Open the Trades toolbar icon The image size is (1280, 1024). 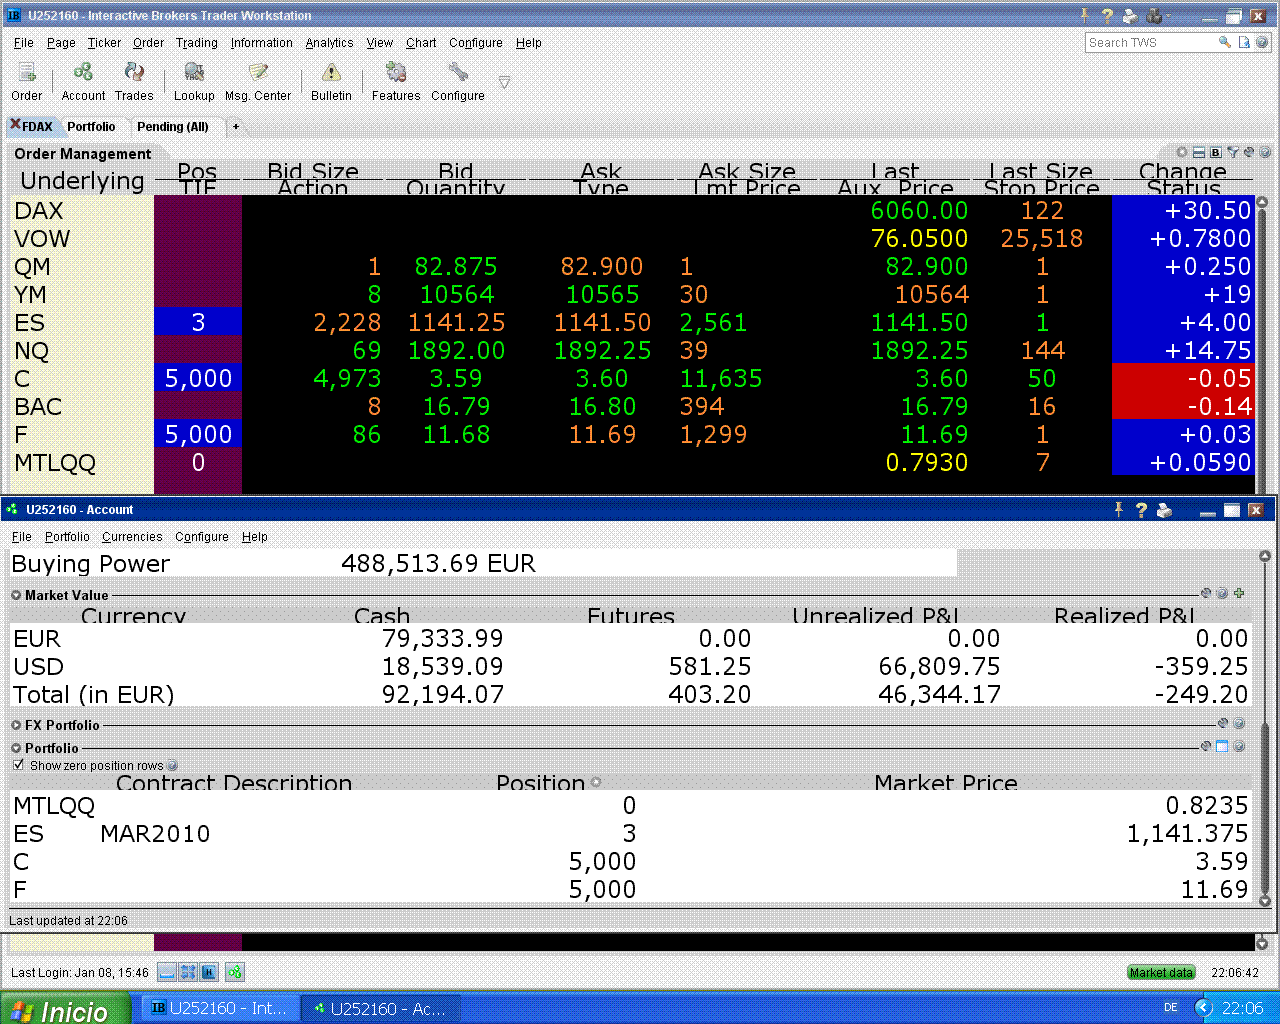pos(134,73)
